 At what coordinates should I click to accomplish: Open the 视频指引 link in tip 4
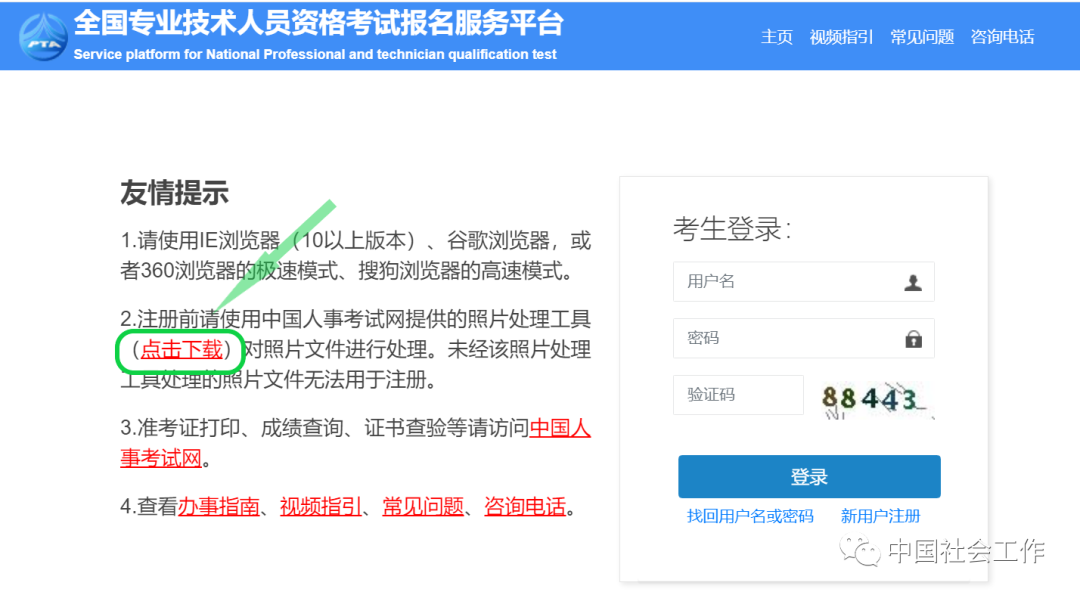coord(320,507)
